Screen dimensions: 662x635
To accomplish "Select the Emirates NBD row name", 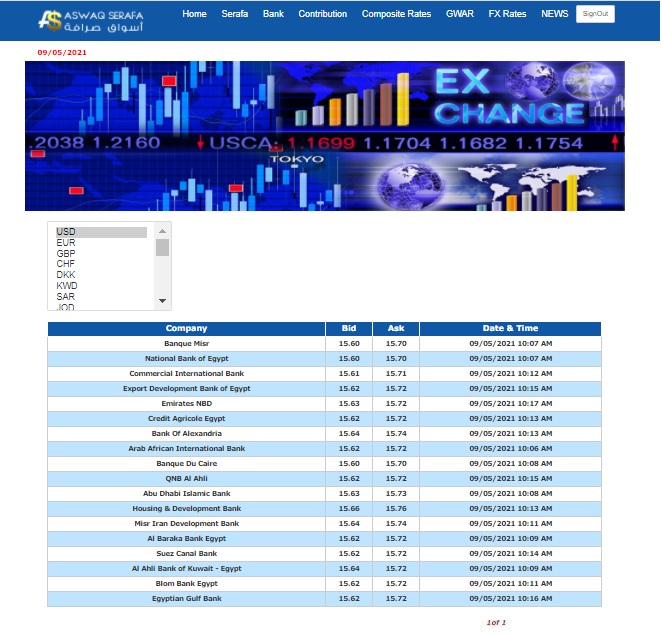I will 187,404.
